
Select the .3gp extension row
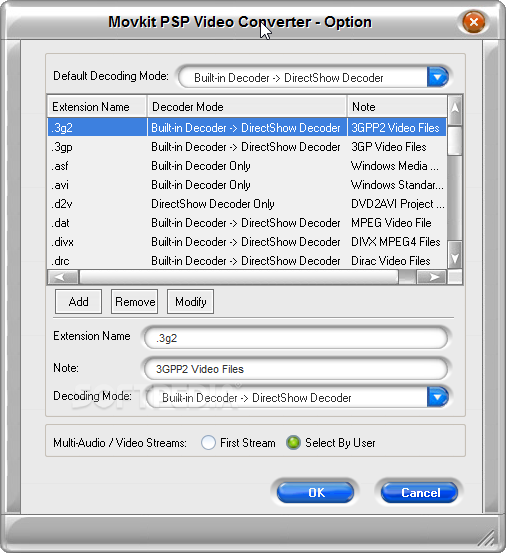pos(247,147)
